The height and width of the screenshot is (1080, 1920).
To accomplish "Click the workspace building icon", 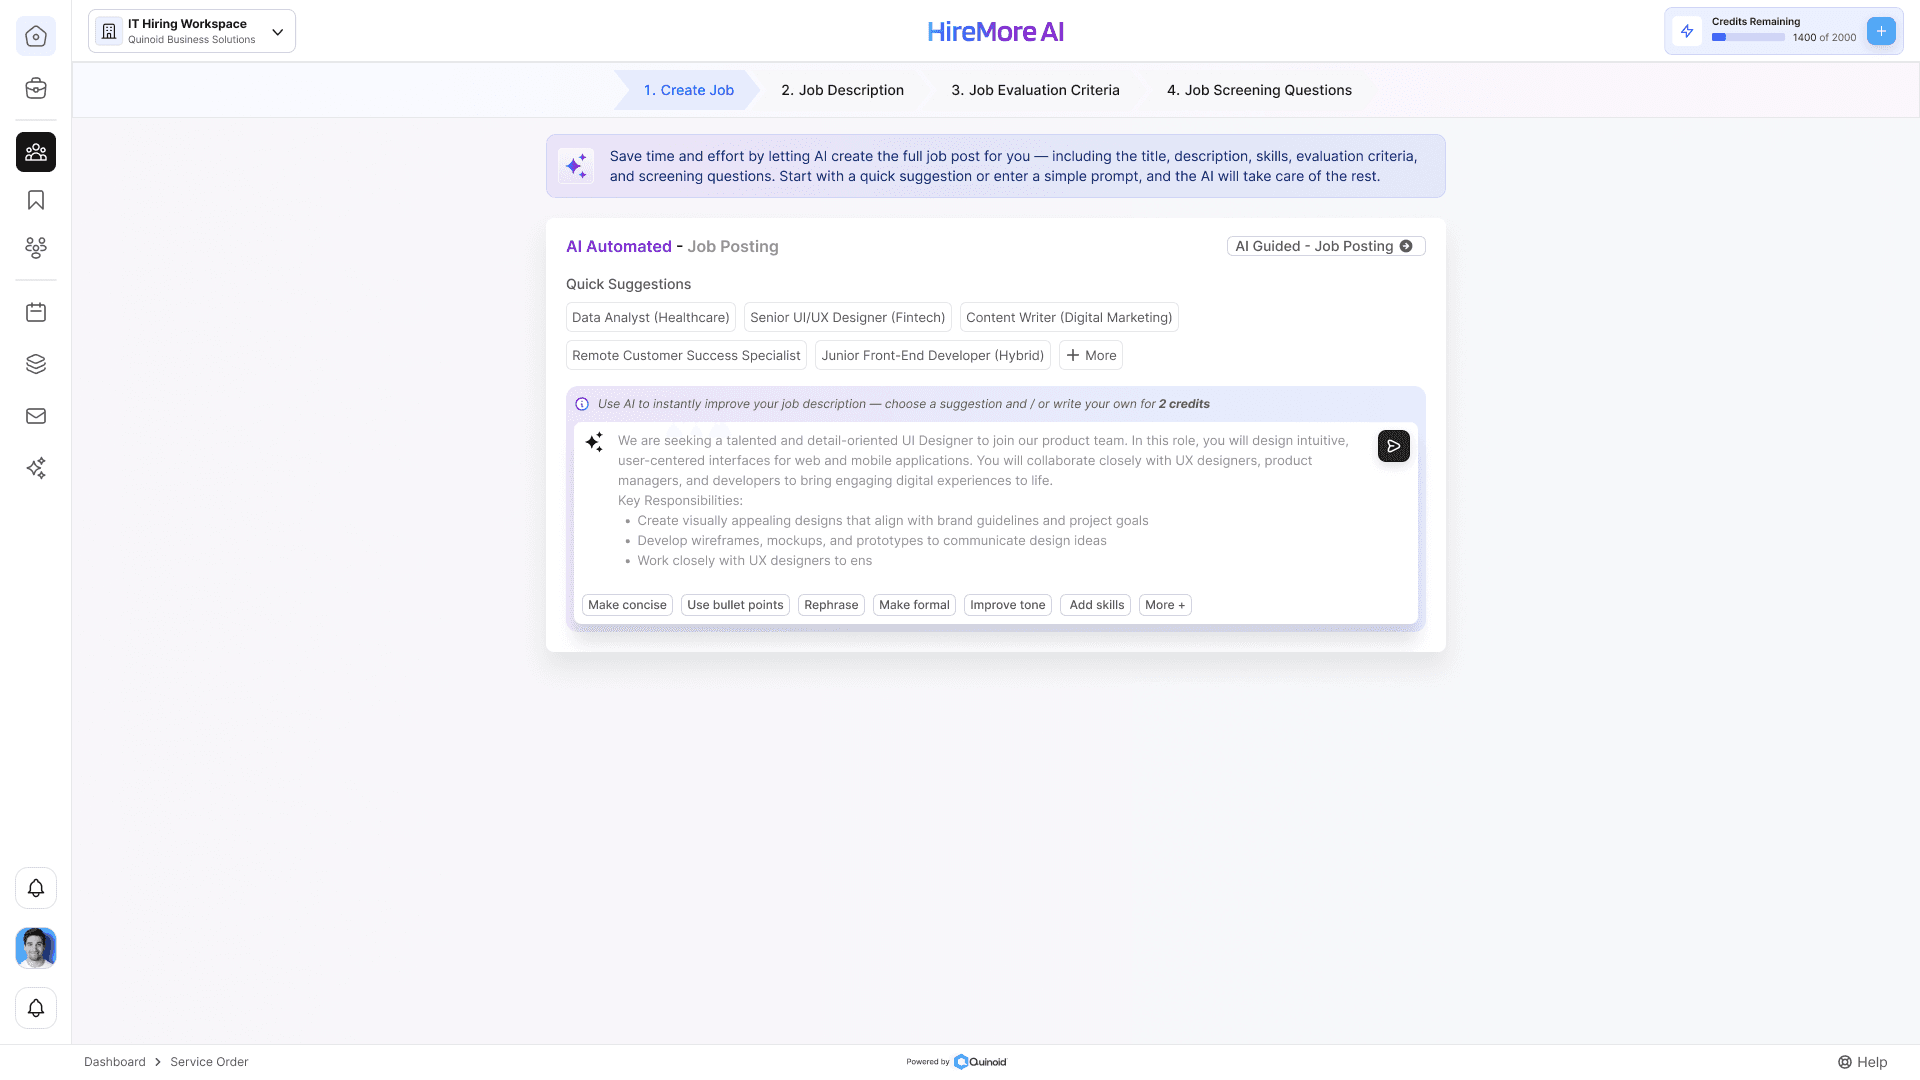I will 109,31.
